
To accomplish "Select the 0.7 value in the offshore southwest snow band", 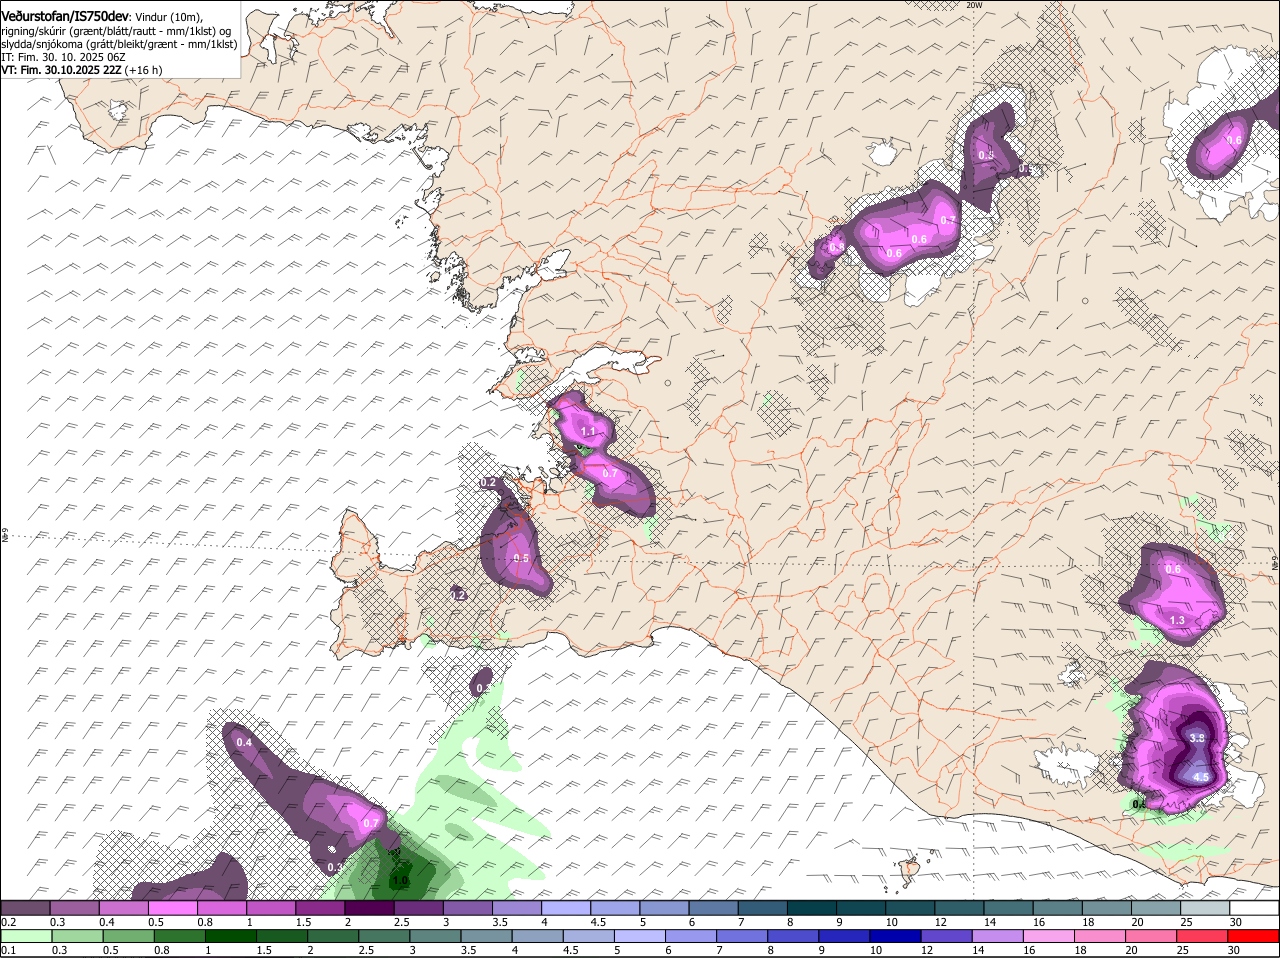I will coord(370,823).
